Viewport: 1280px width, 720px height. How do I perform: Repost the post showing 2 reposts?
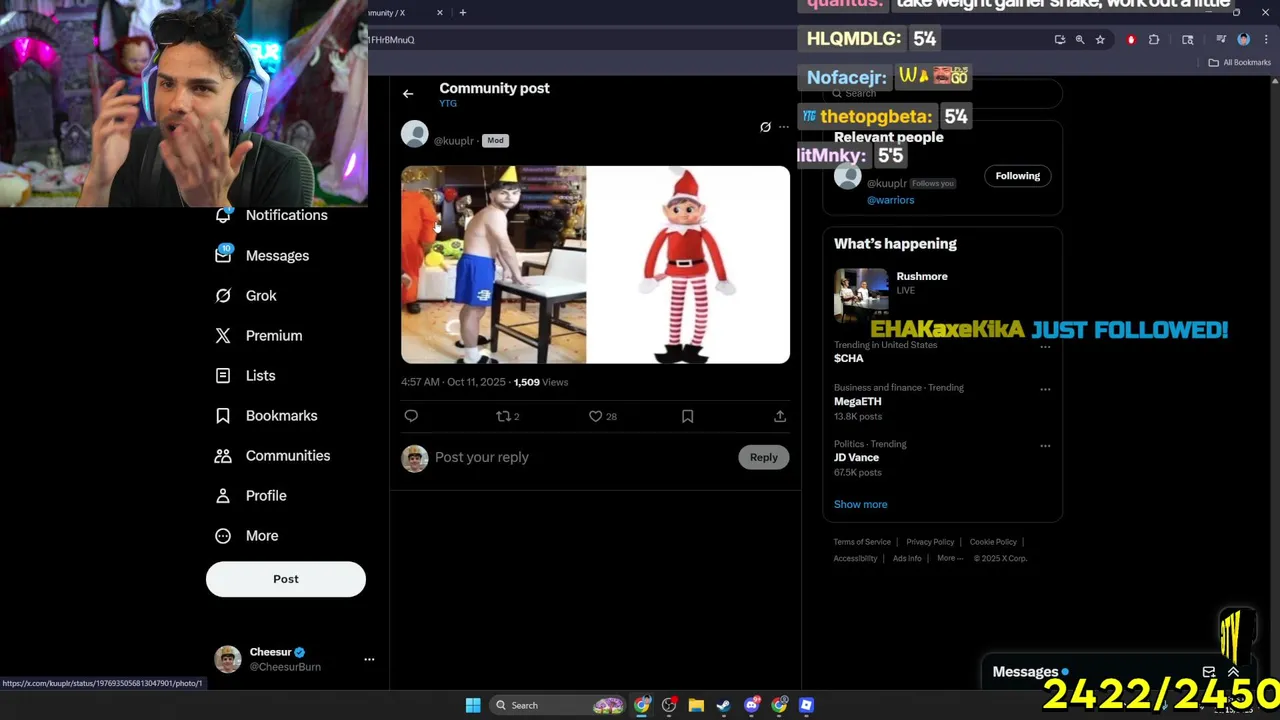coord(508,416)
